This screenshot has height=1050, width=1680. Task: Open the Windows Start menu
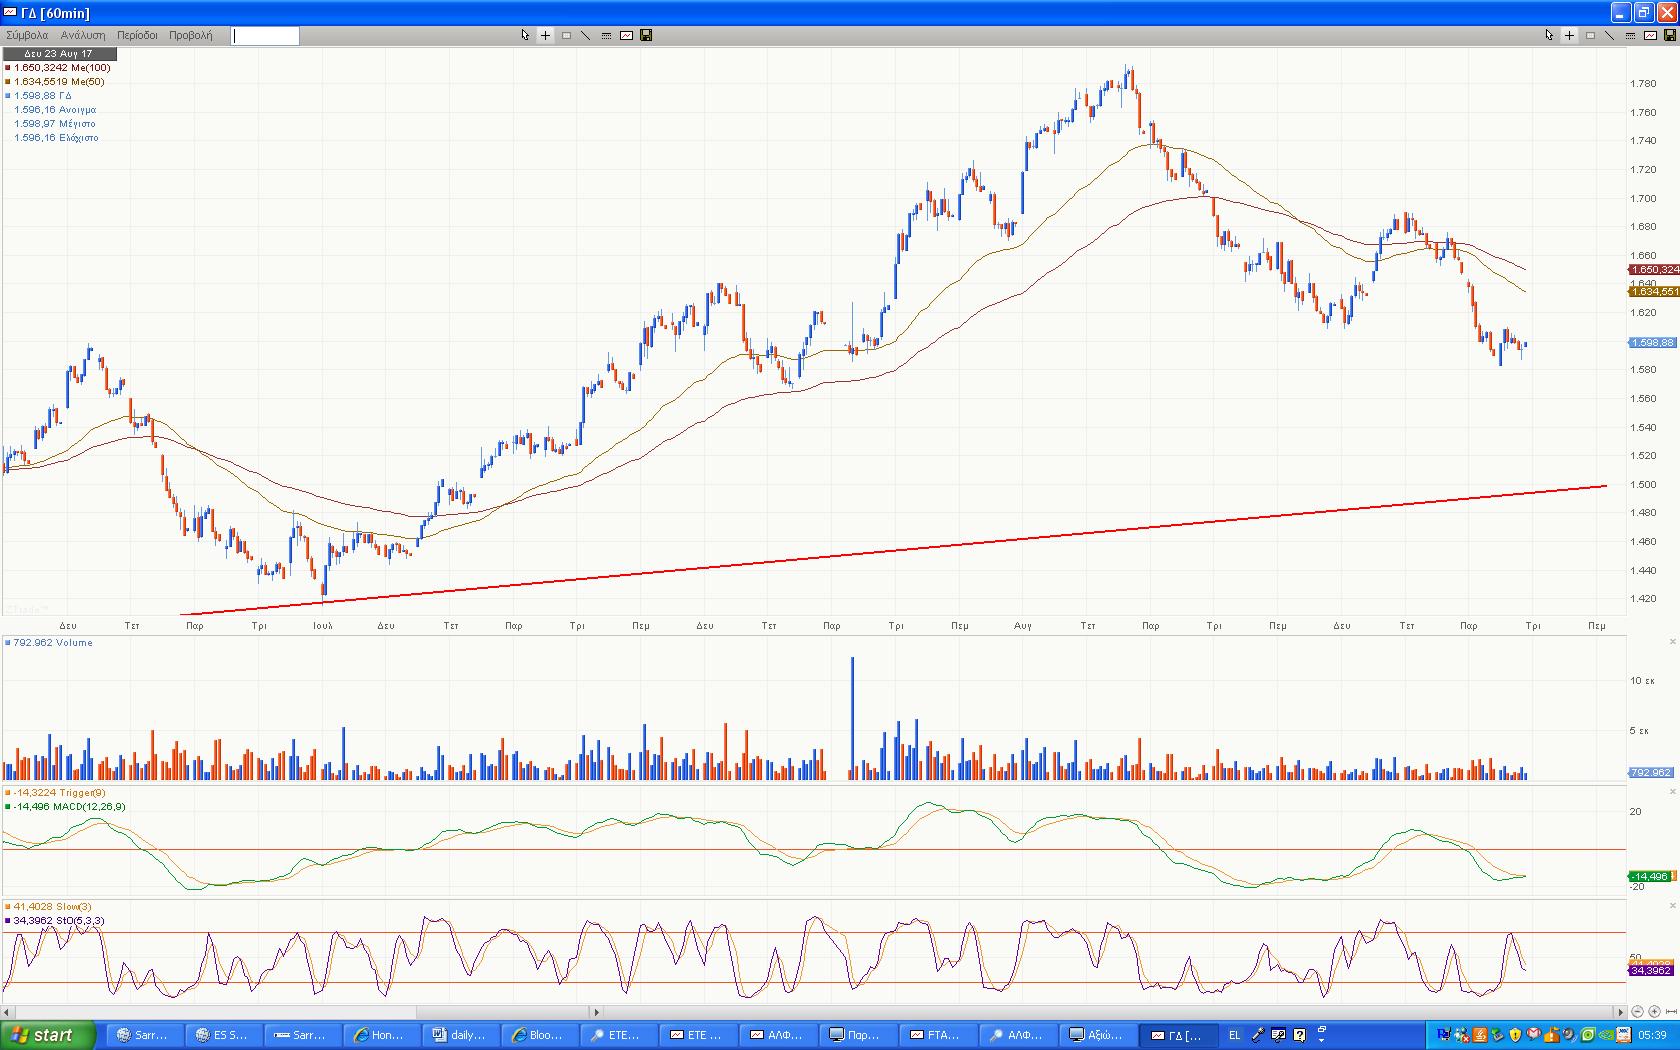click(47, 1035)
